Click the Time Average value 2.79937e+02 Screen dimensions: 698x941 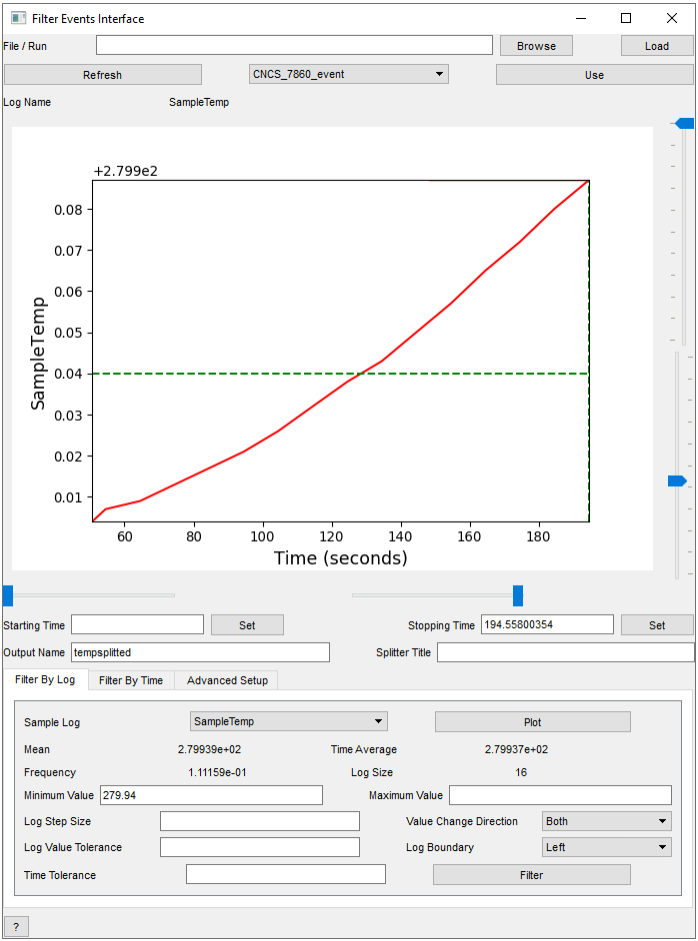[516, 749]
